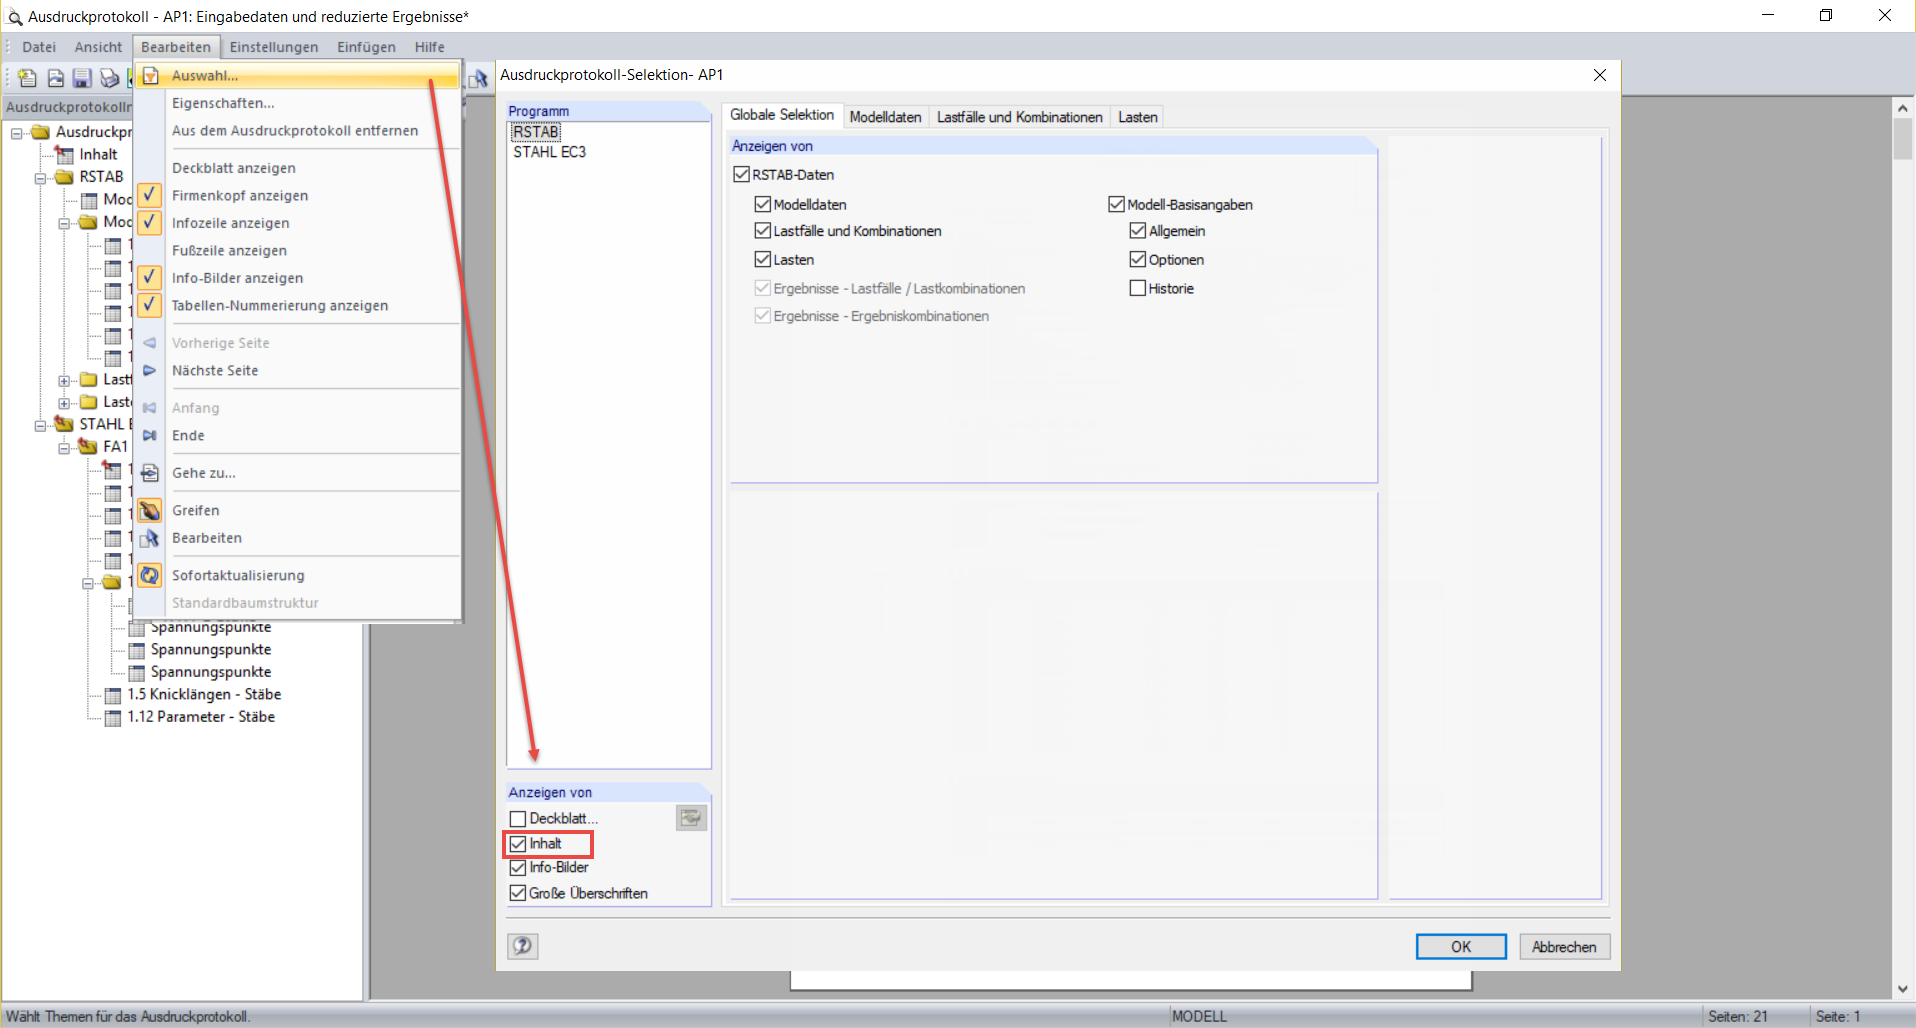Click the arrow pointer edit toolbar icon
This screenshot has width=1916, height=1028.
(x=479, y=78)
